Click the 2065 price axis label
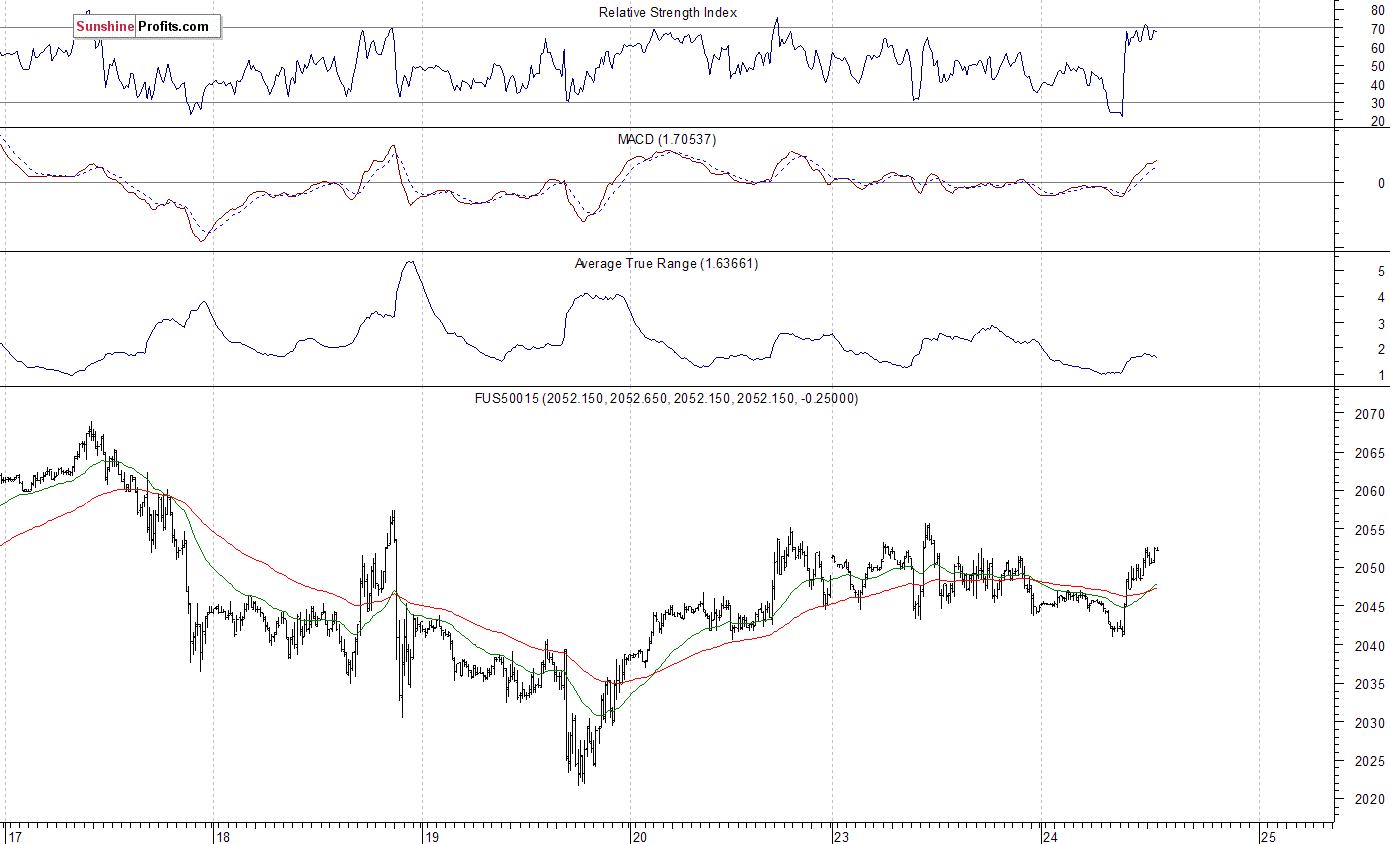 (1369, 453)
